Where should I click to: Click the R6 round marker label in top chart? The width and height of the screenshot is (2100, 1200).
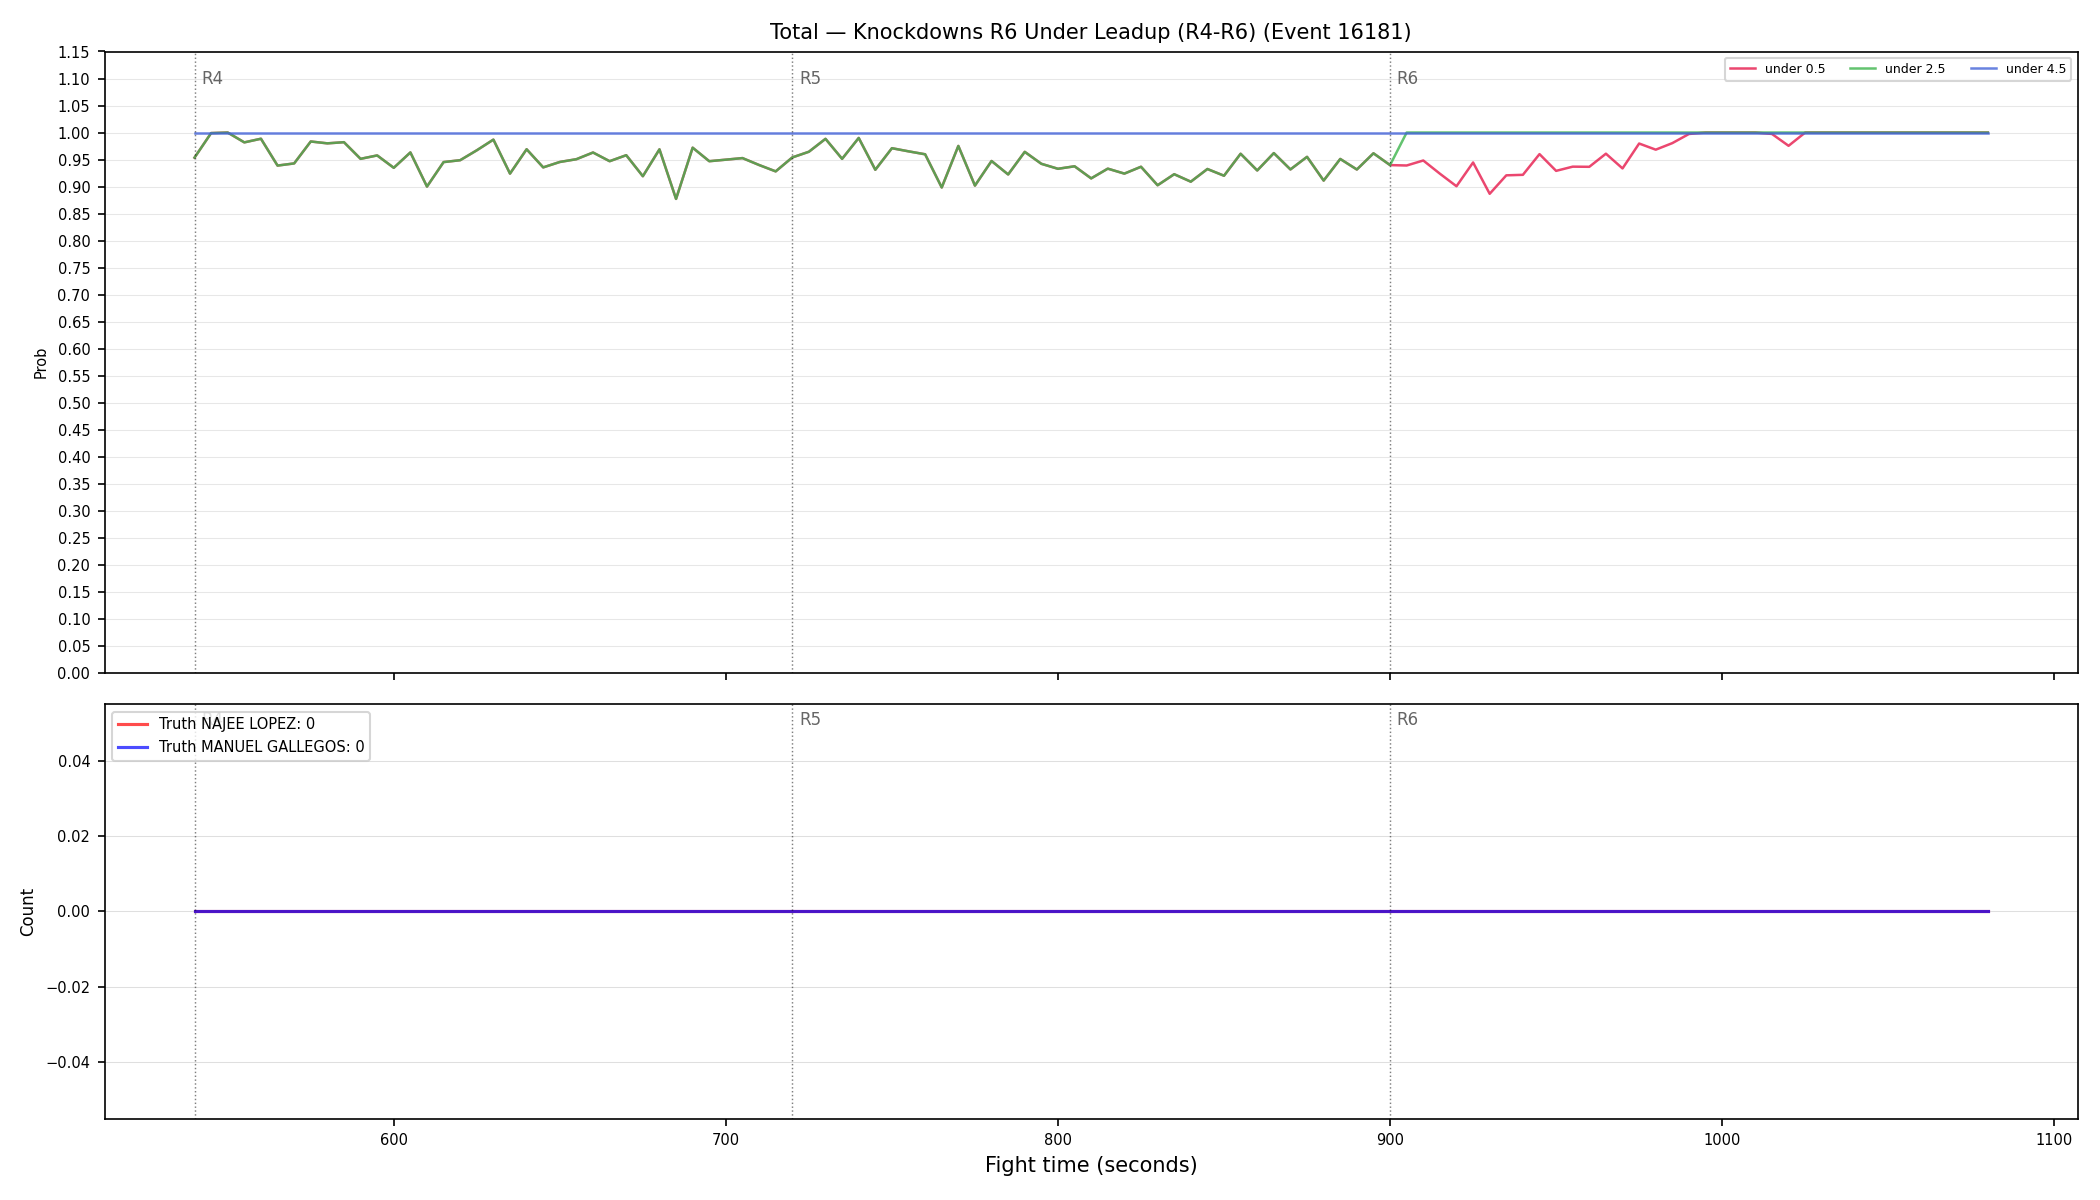[x=1407, y=78]
